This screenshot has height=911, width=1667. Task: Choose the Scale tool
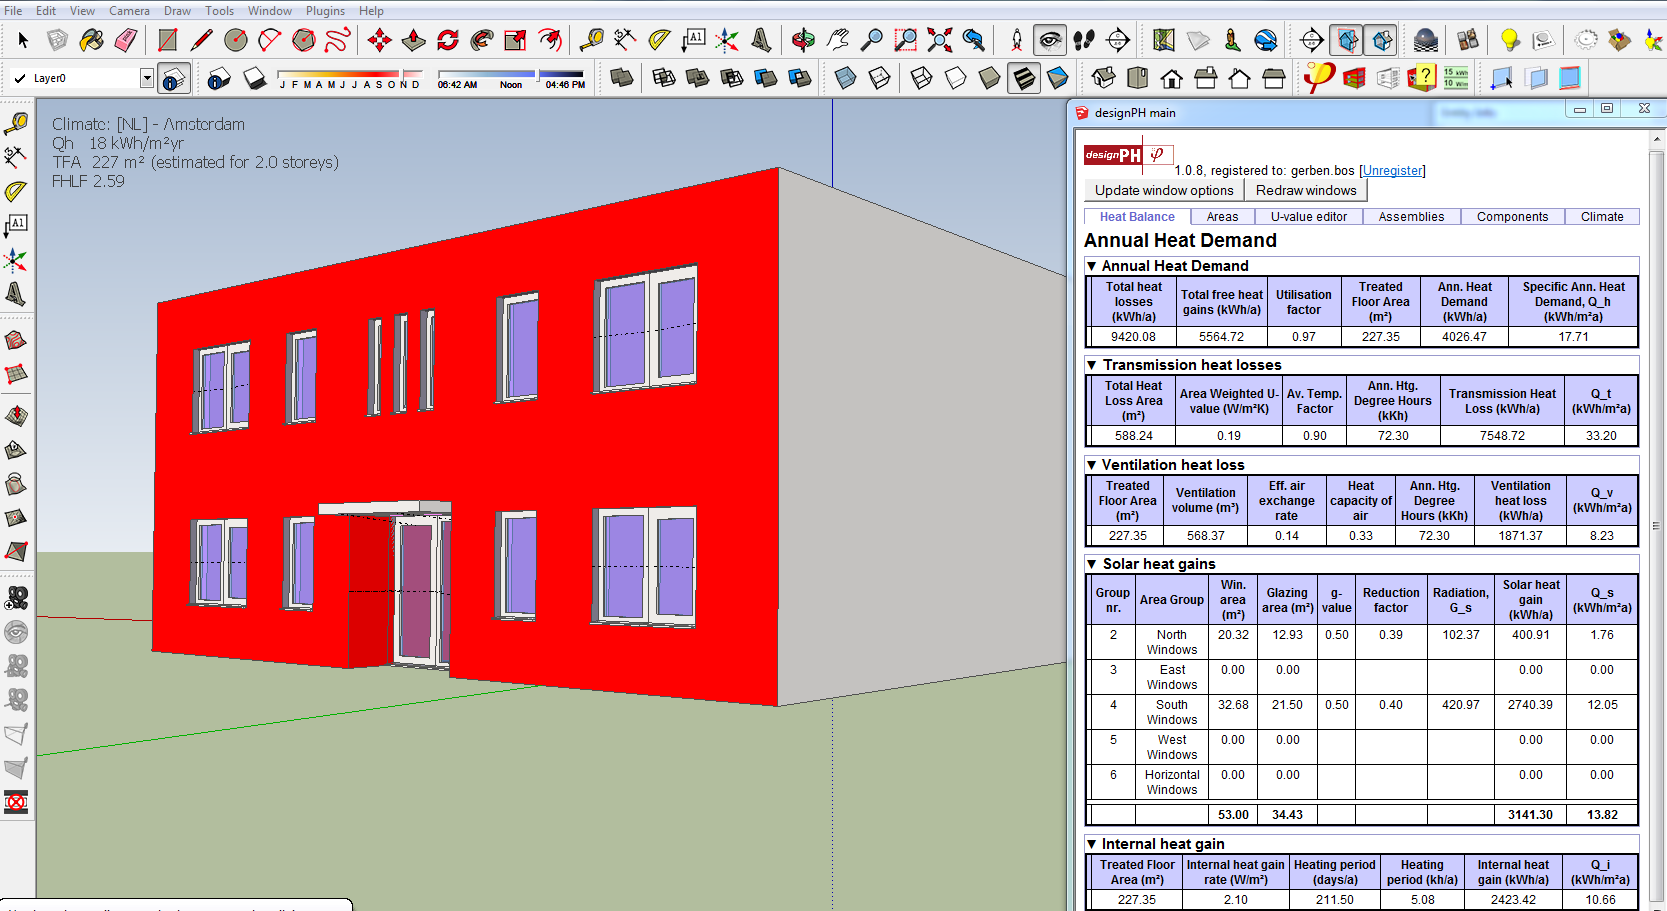[515, 40]
